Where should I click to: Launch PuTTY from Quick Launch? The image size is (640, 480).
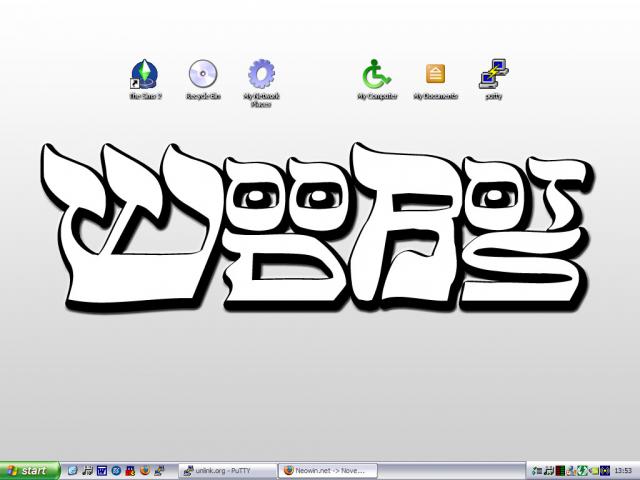pyautogui.click(x=159, y=471)
